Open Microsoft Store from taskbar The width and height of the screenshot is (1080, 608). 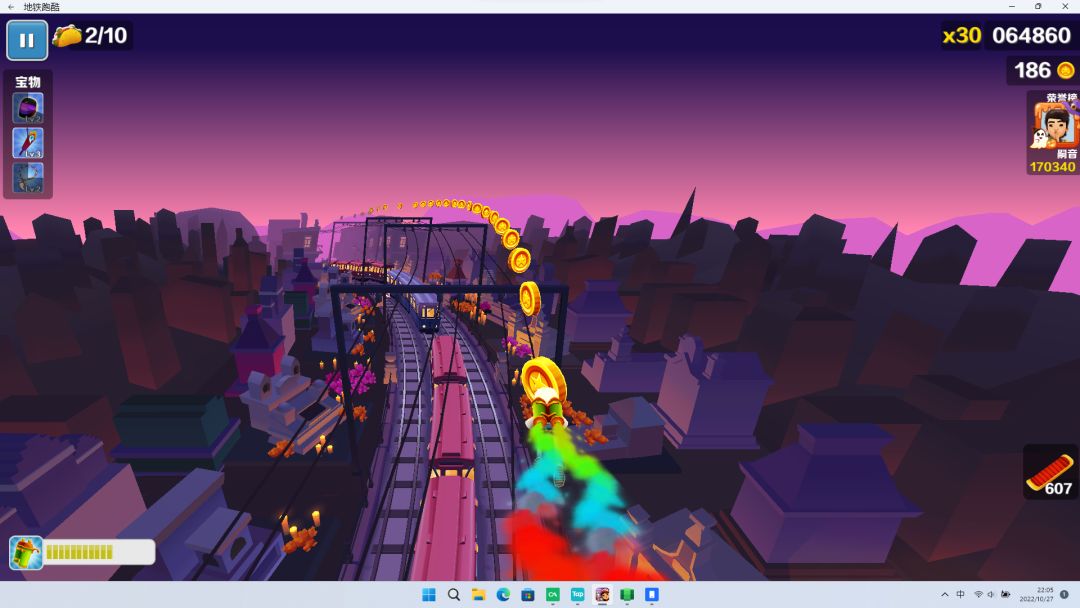coord(528,594)
